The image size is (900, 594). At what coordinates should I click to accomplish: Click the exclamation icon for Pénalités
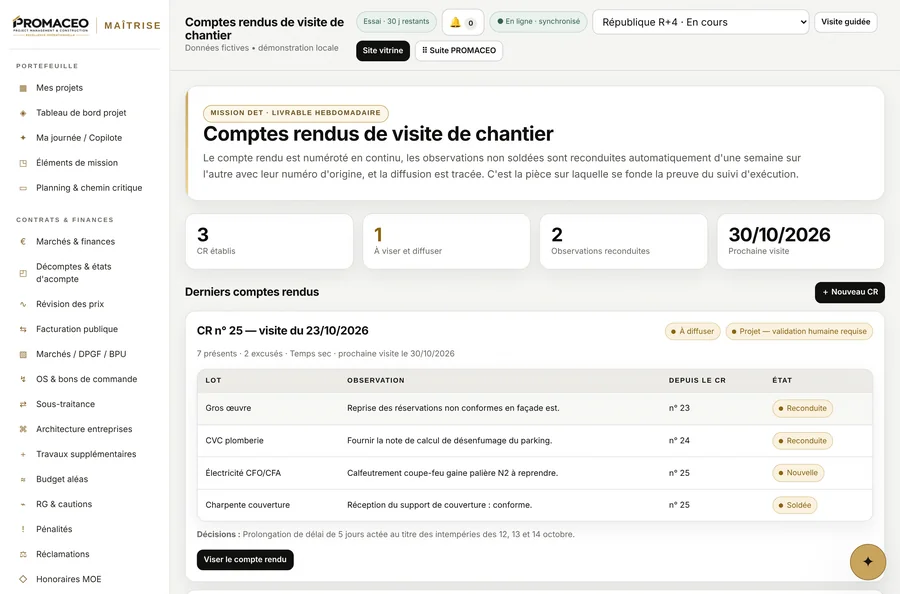coord(23,529)
